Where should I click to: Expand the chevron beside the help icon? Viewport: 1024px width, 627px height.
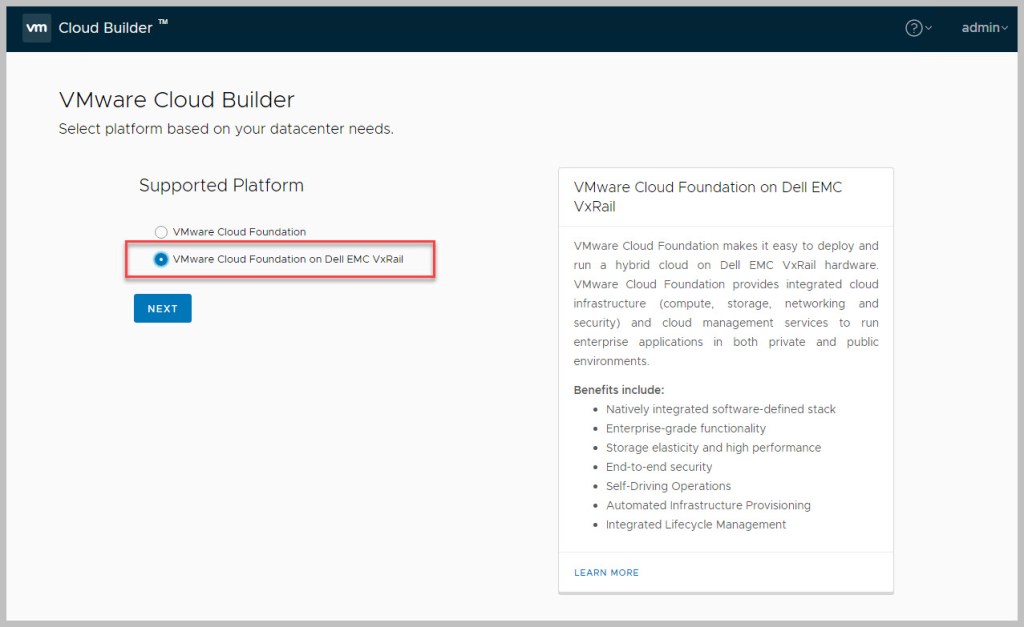(x=929, y=28)
